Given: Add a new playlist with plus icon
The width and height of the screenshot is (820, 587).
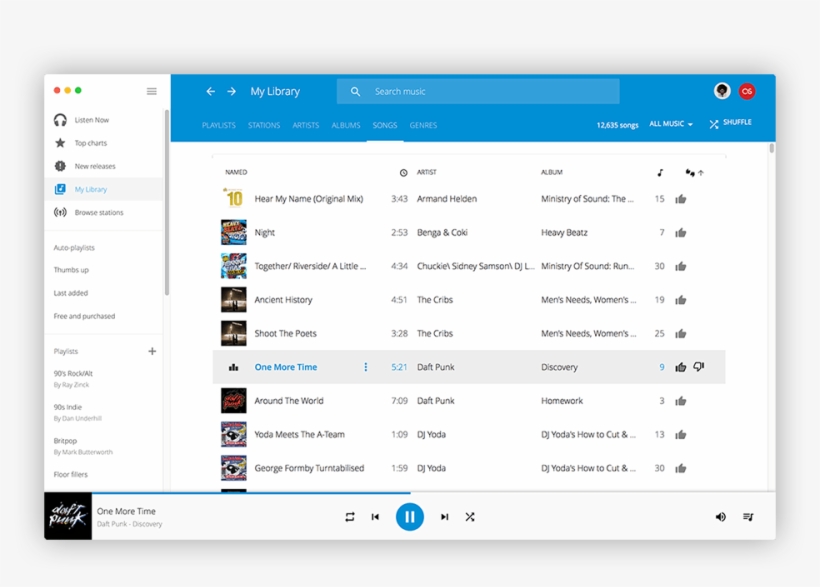Looking at the screenshot, I should pos(152,351).
